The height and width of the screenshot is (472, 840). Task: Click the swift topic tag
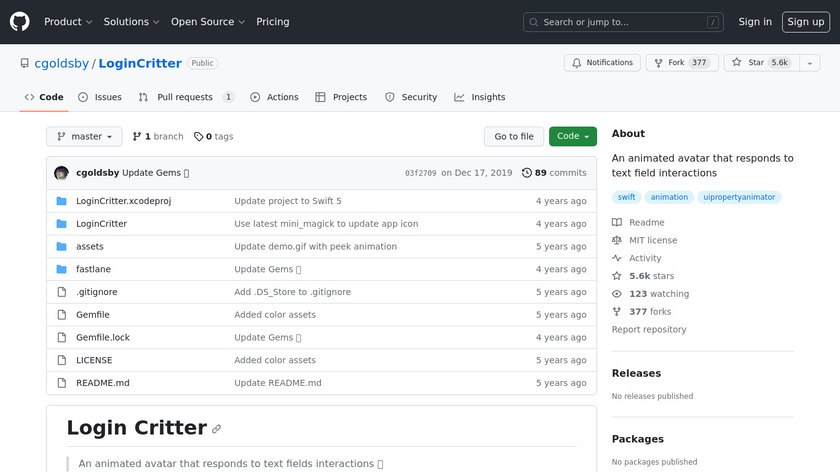pyautogui.click(x=627, y=197)
